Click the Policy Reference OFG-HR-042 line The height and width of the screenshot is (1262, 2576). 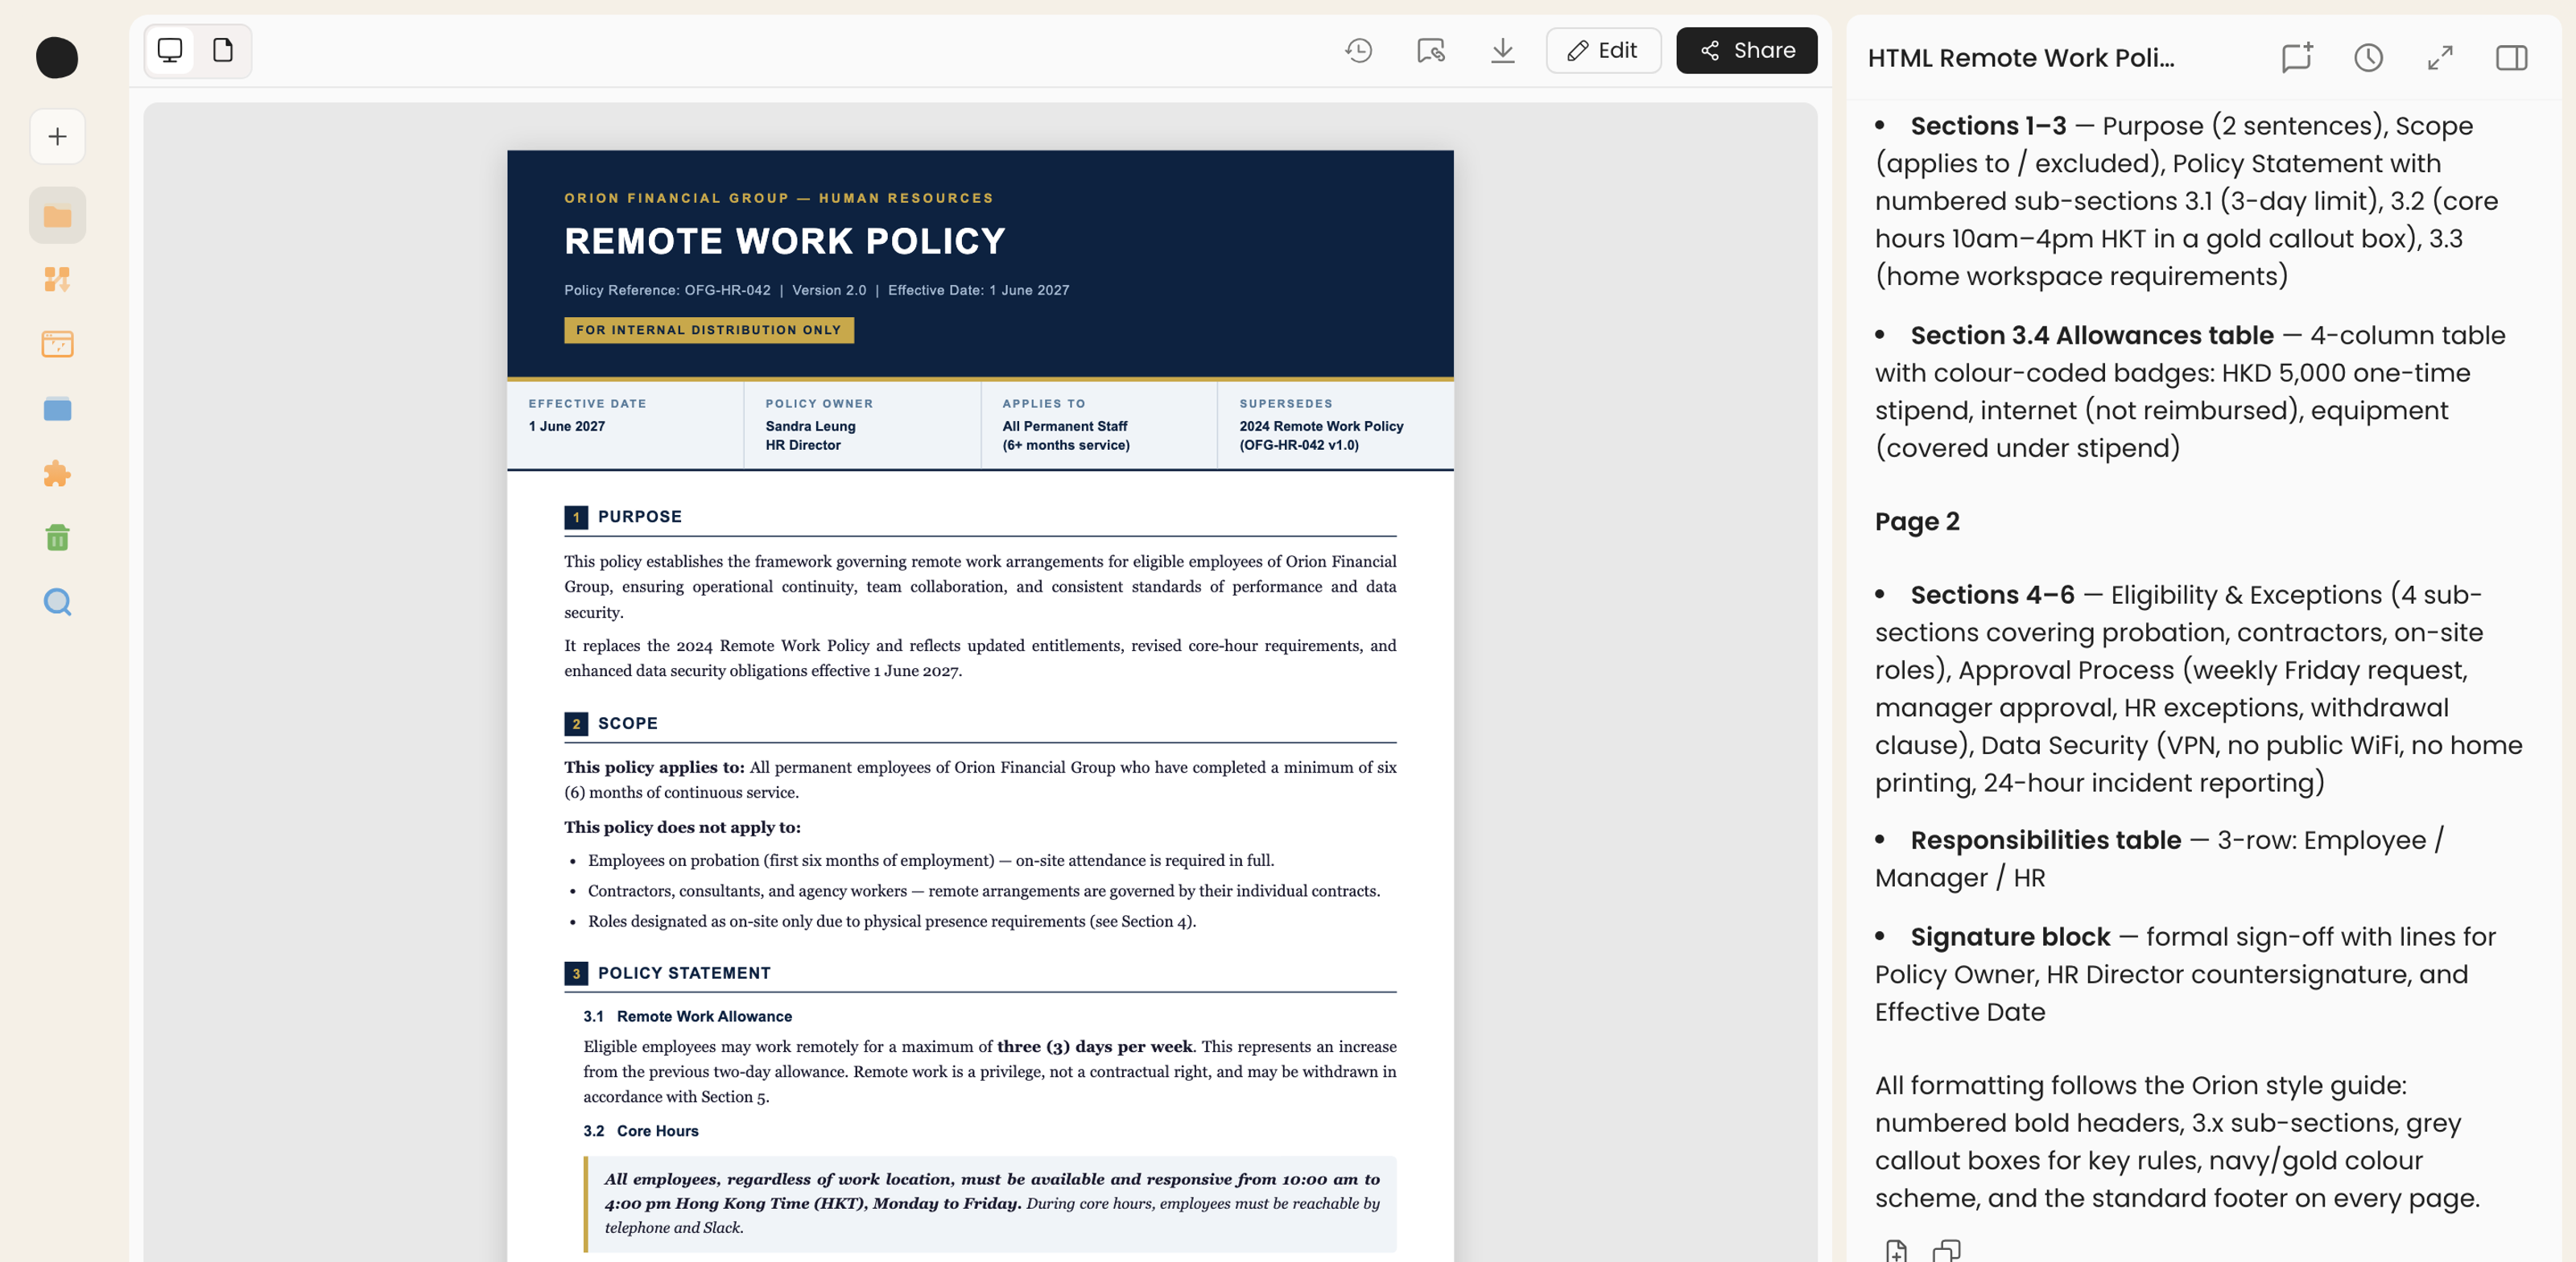coord(816,290)
